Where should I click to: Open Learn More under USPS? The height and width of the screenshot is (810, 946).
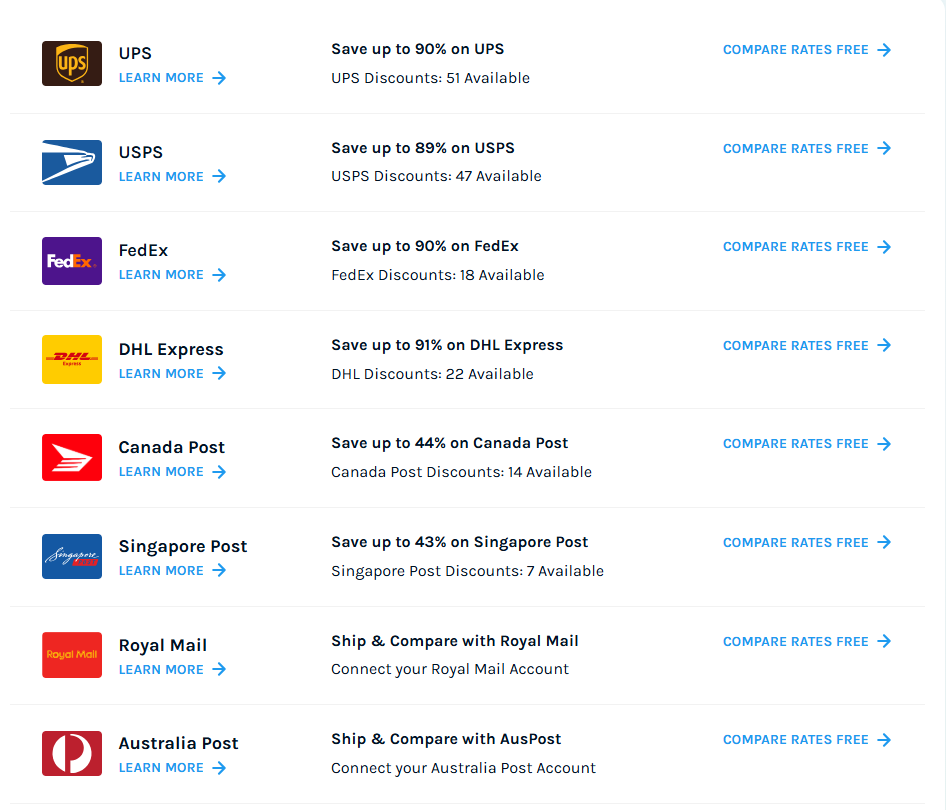coord(173,177)
